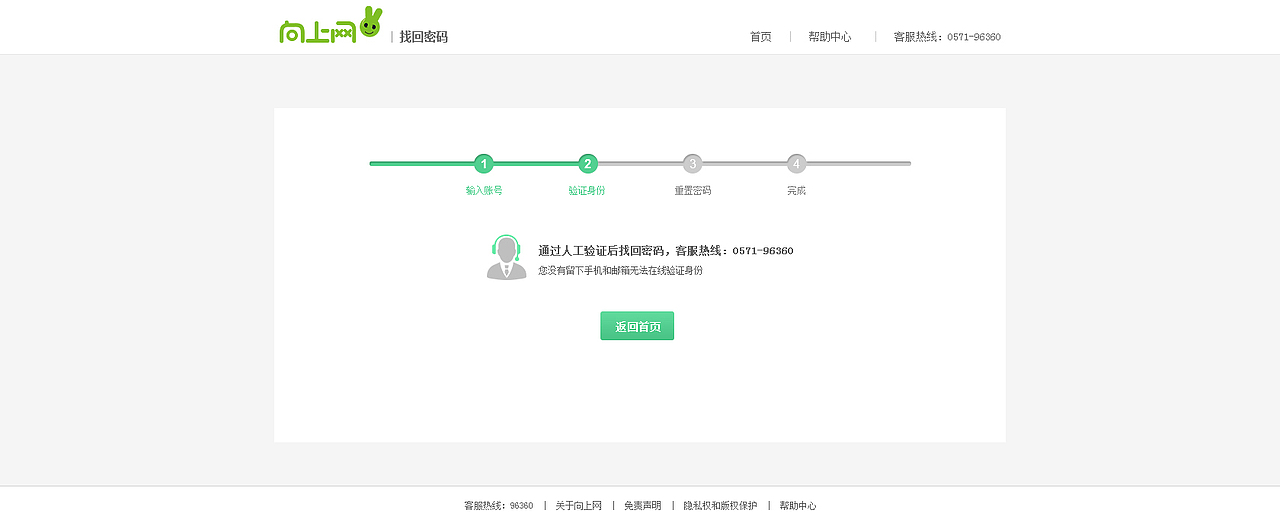Click the 向上网 rabbit logo
The width and height of the screenshot is (1280, 523).
[330, 25]
